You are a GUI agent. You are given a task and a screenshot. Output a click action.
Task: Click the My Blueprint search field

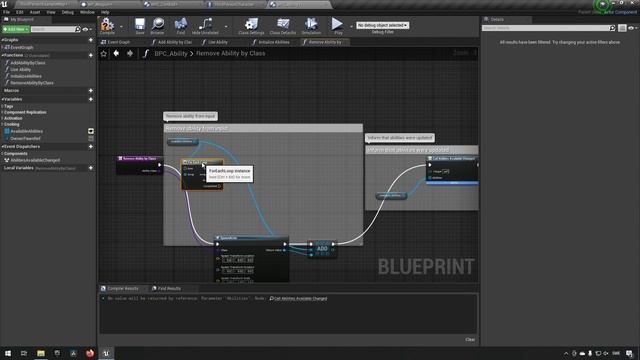point(53,29)
